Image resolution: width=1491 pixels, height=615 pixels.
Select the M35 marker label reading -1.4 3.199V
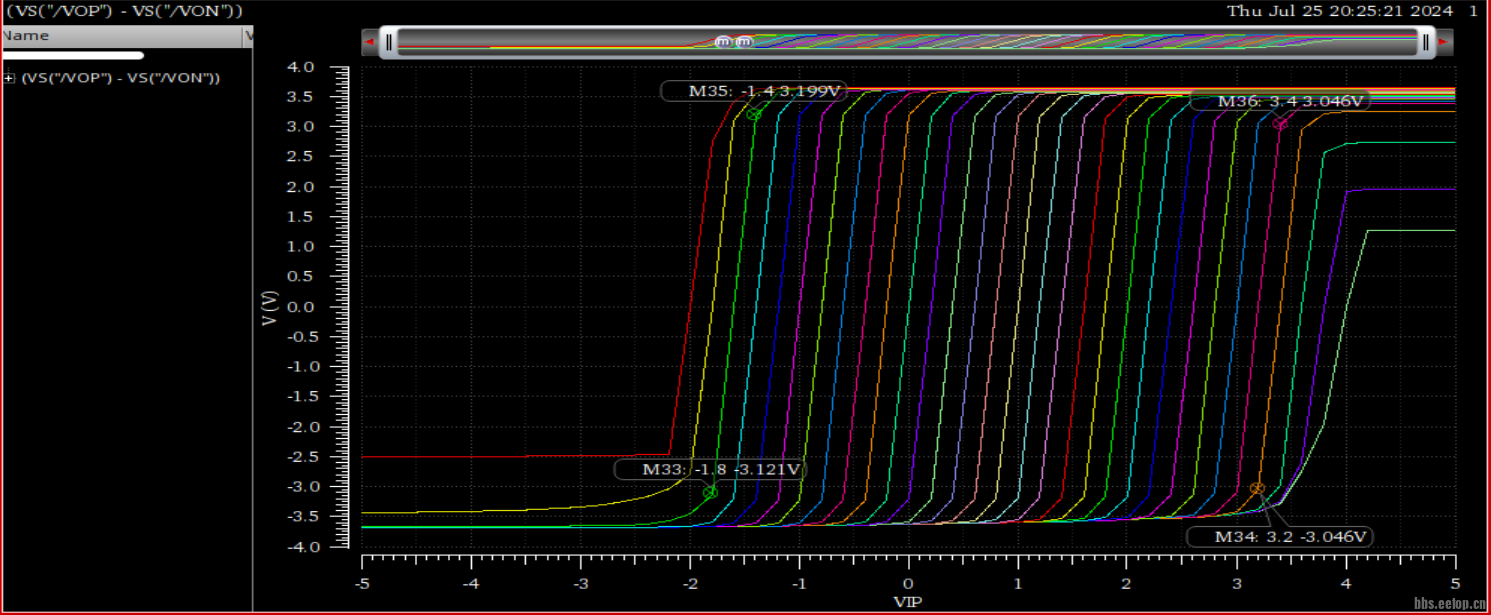click(x=753, y=91)
